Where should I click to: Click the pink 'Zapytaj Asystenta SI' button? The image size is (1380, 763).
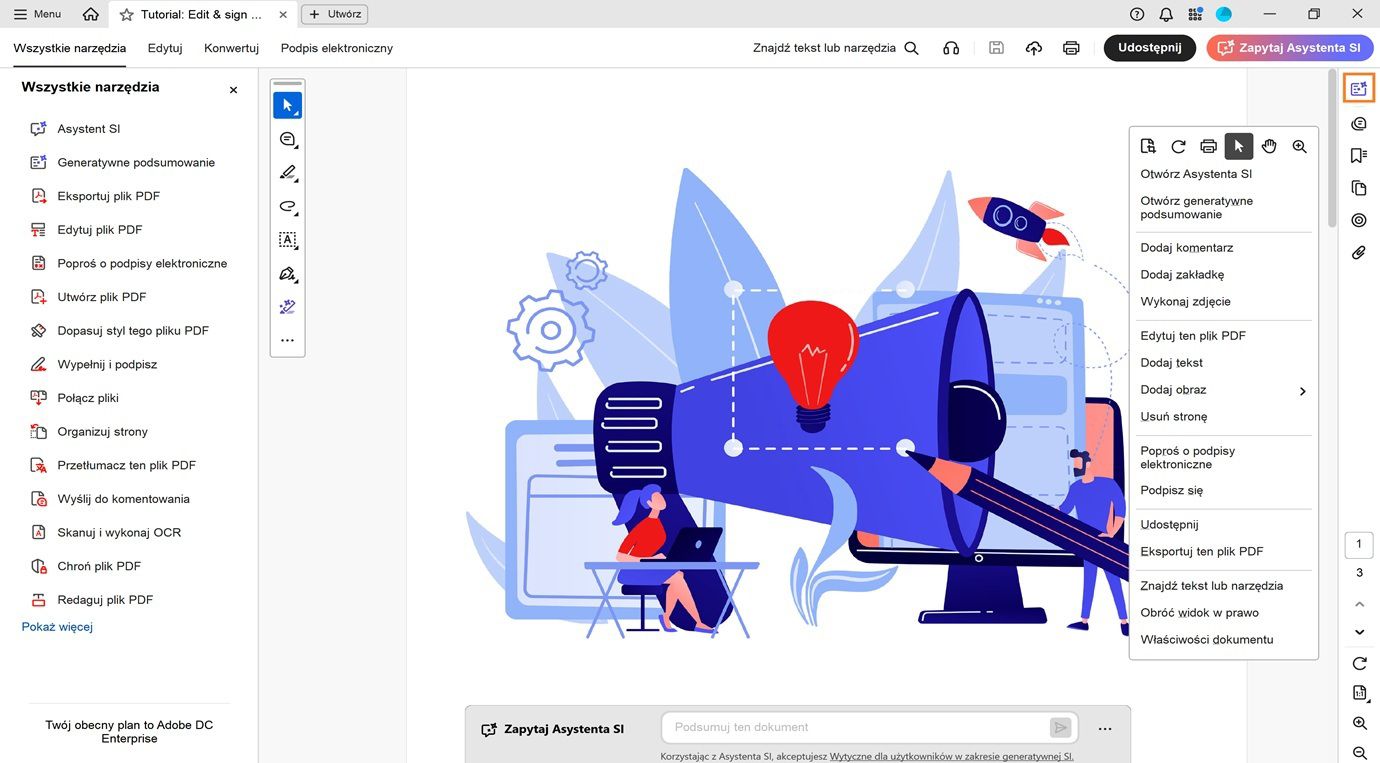[x=1290, y=48]
